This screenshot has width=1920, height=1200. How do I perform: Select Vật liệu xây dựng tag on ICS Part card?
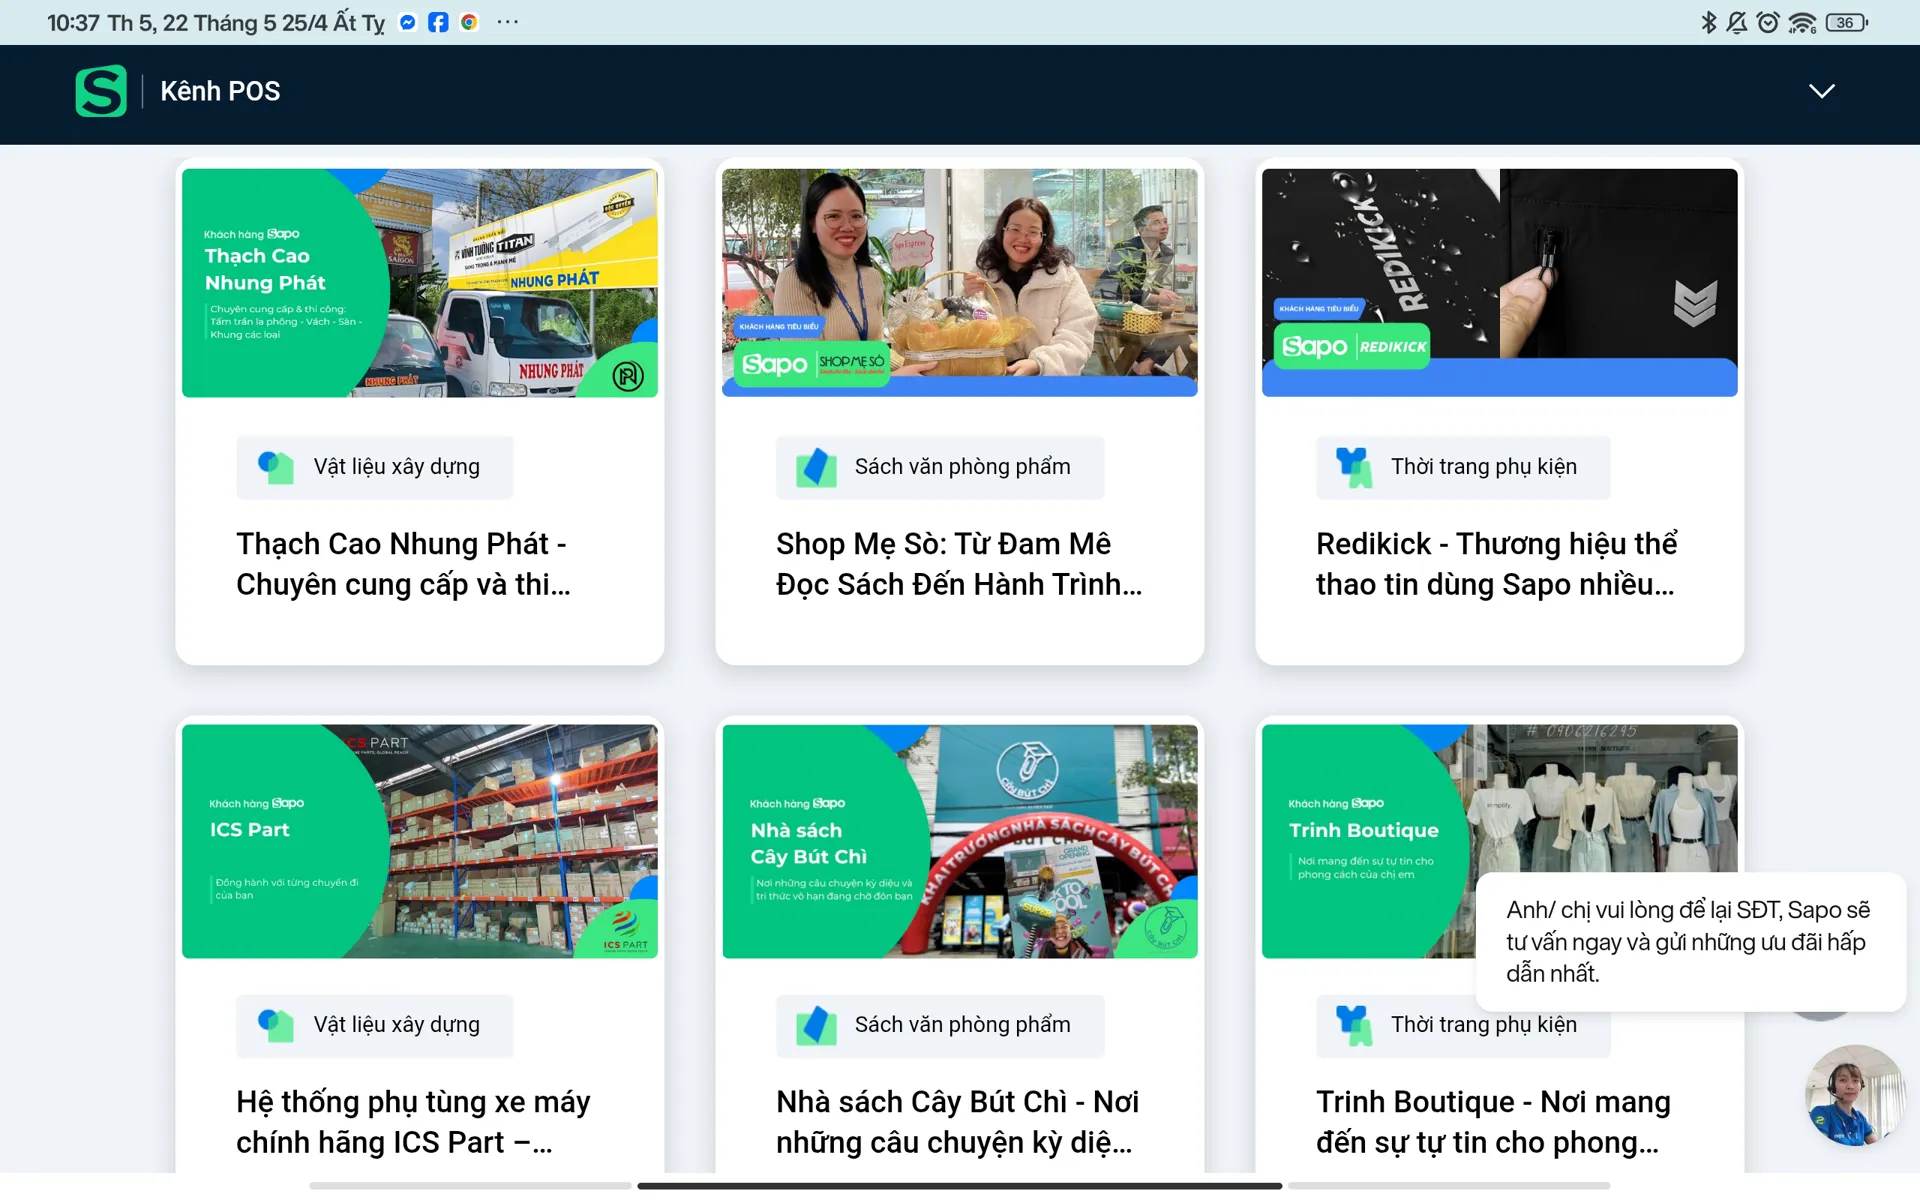tap(375, 1025)
